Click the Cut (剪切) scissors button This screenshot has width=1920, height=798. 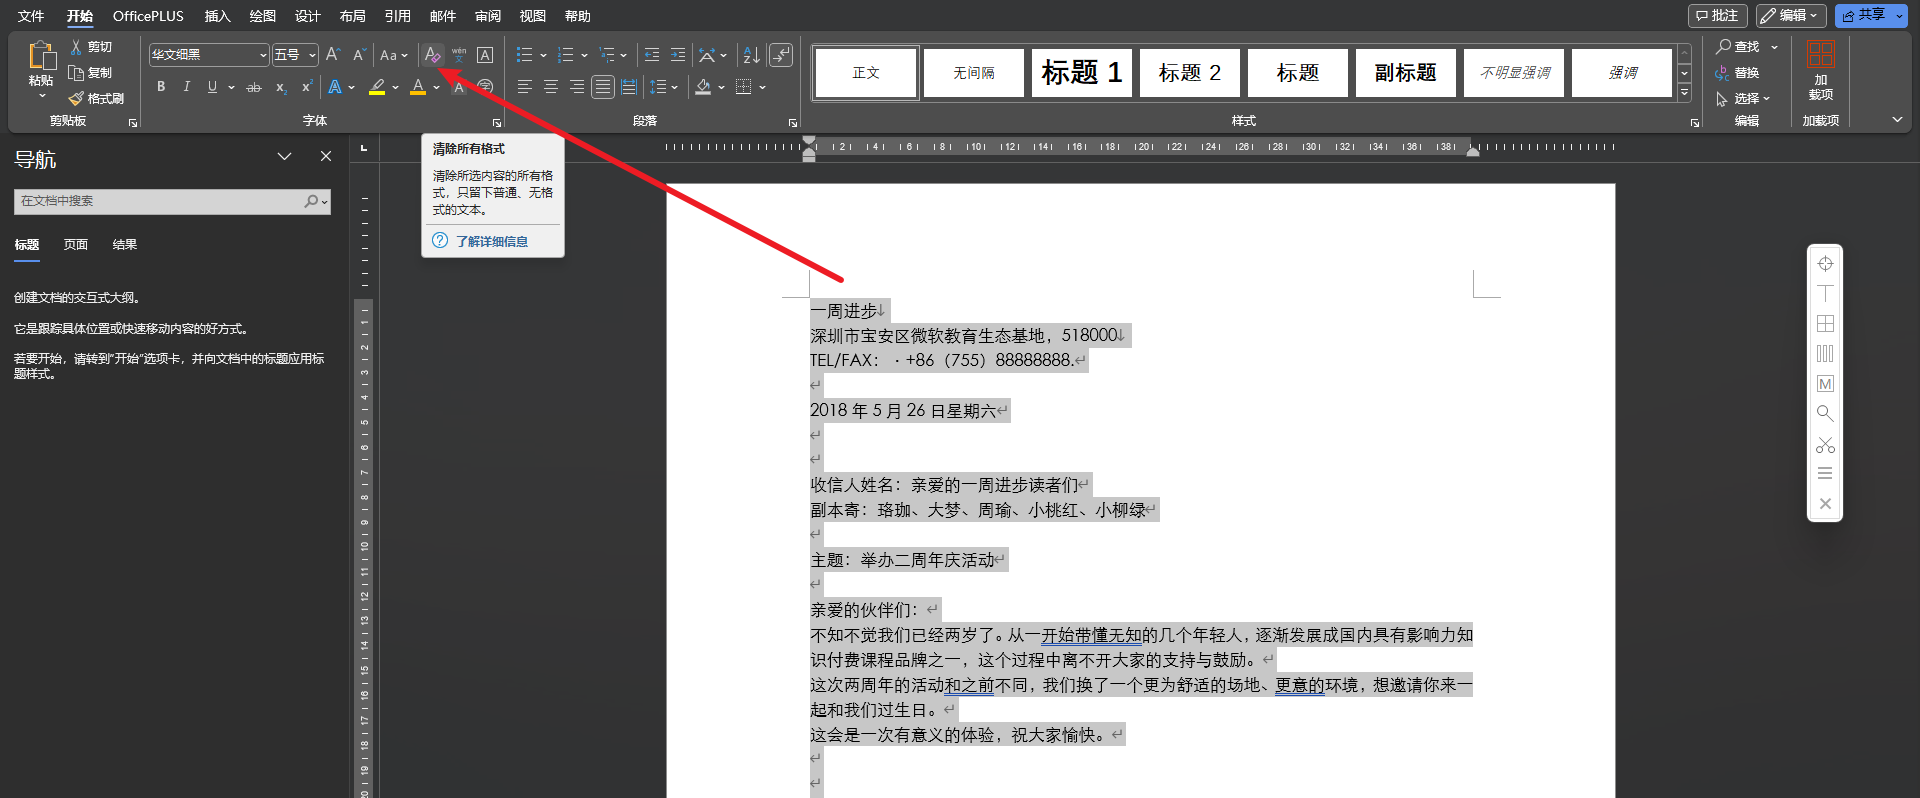(90, 47)
